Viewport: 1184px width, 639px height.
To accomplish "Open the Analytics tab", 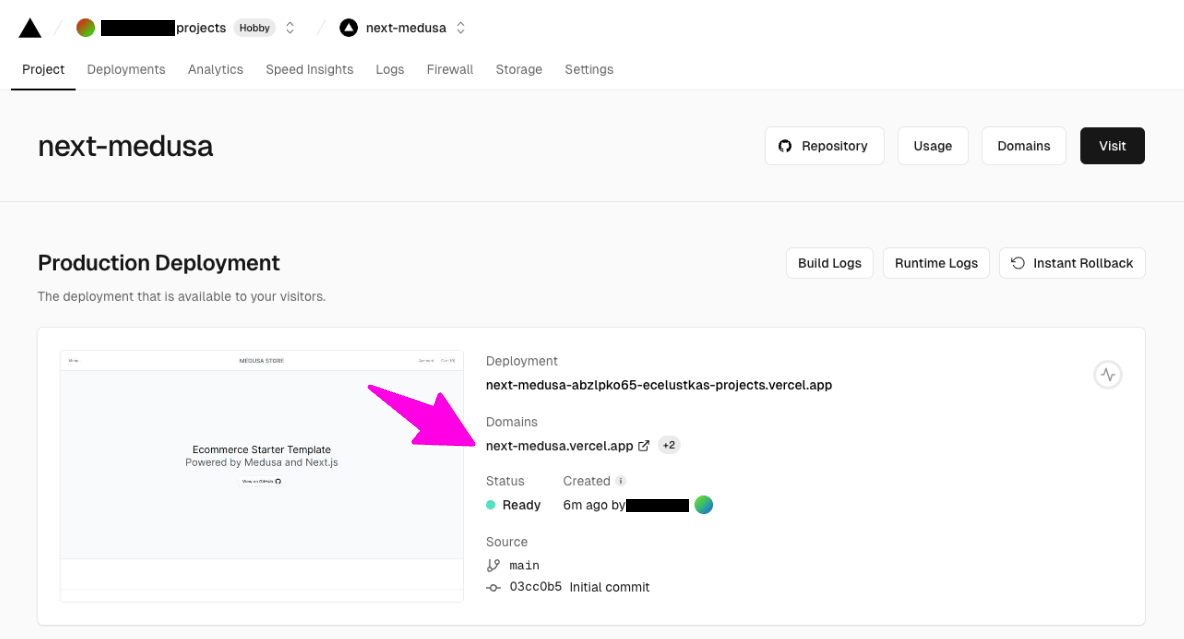I will [215, 69].
